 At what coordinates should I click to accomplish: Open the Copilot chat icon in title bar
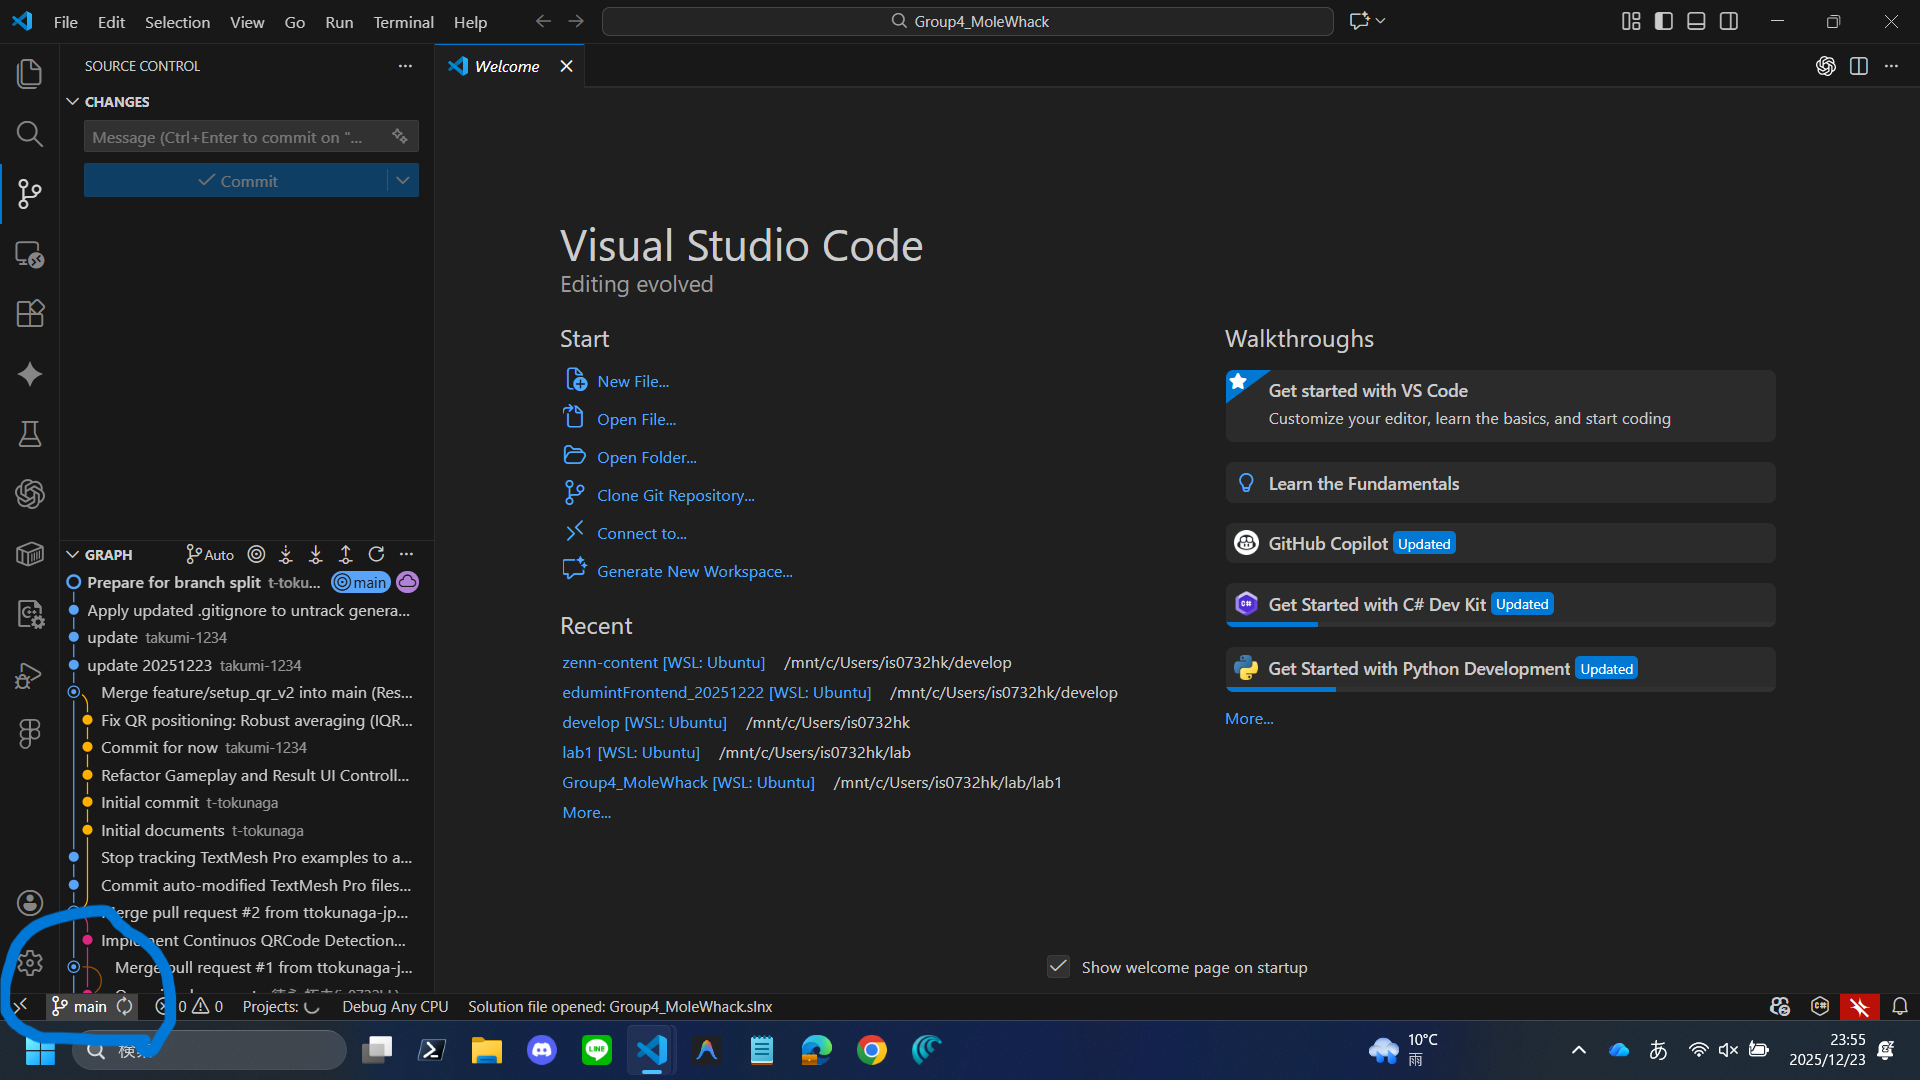coord(1359,21)
